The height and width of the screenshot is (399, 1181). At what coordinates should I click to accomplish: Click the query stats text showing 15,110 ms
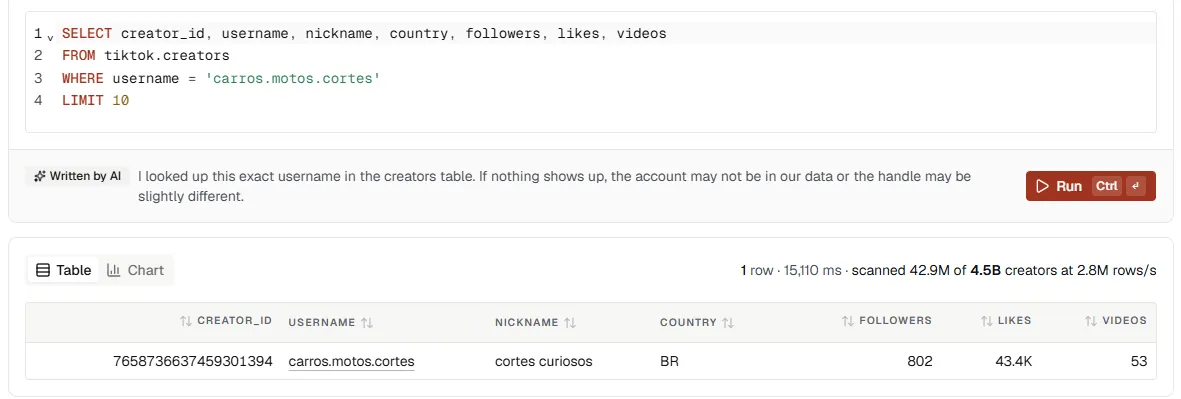(x=948, y=270)
